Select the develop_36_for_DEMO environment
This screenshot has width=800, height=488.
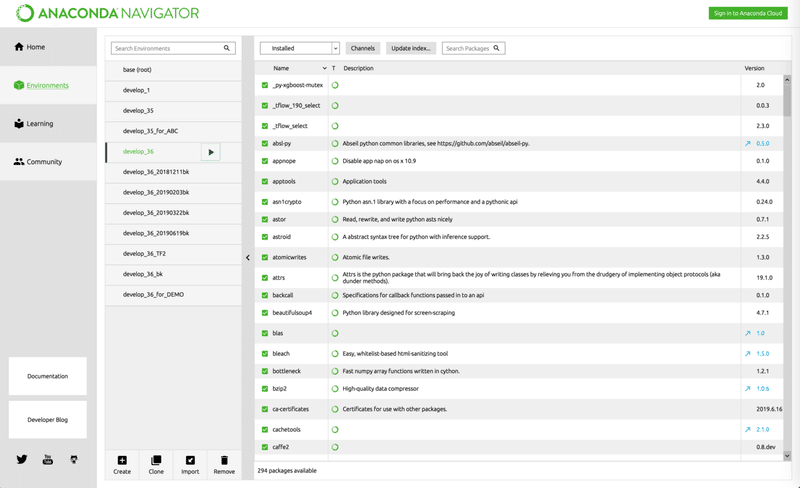173,295
